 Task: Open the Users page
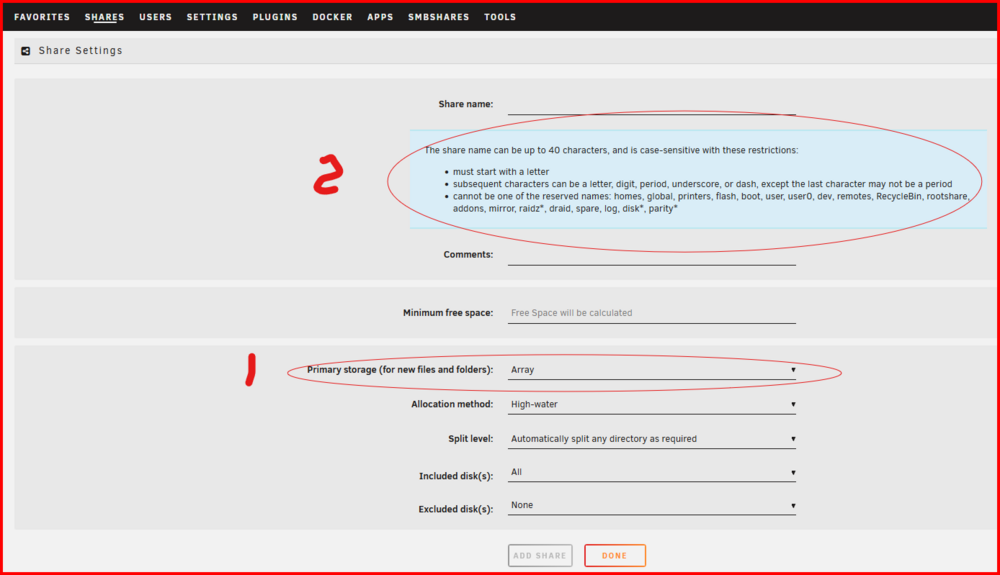coord(156,17)
